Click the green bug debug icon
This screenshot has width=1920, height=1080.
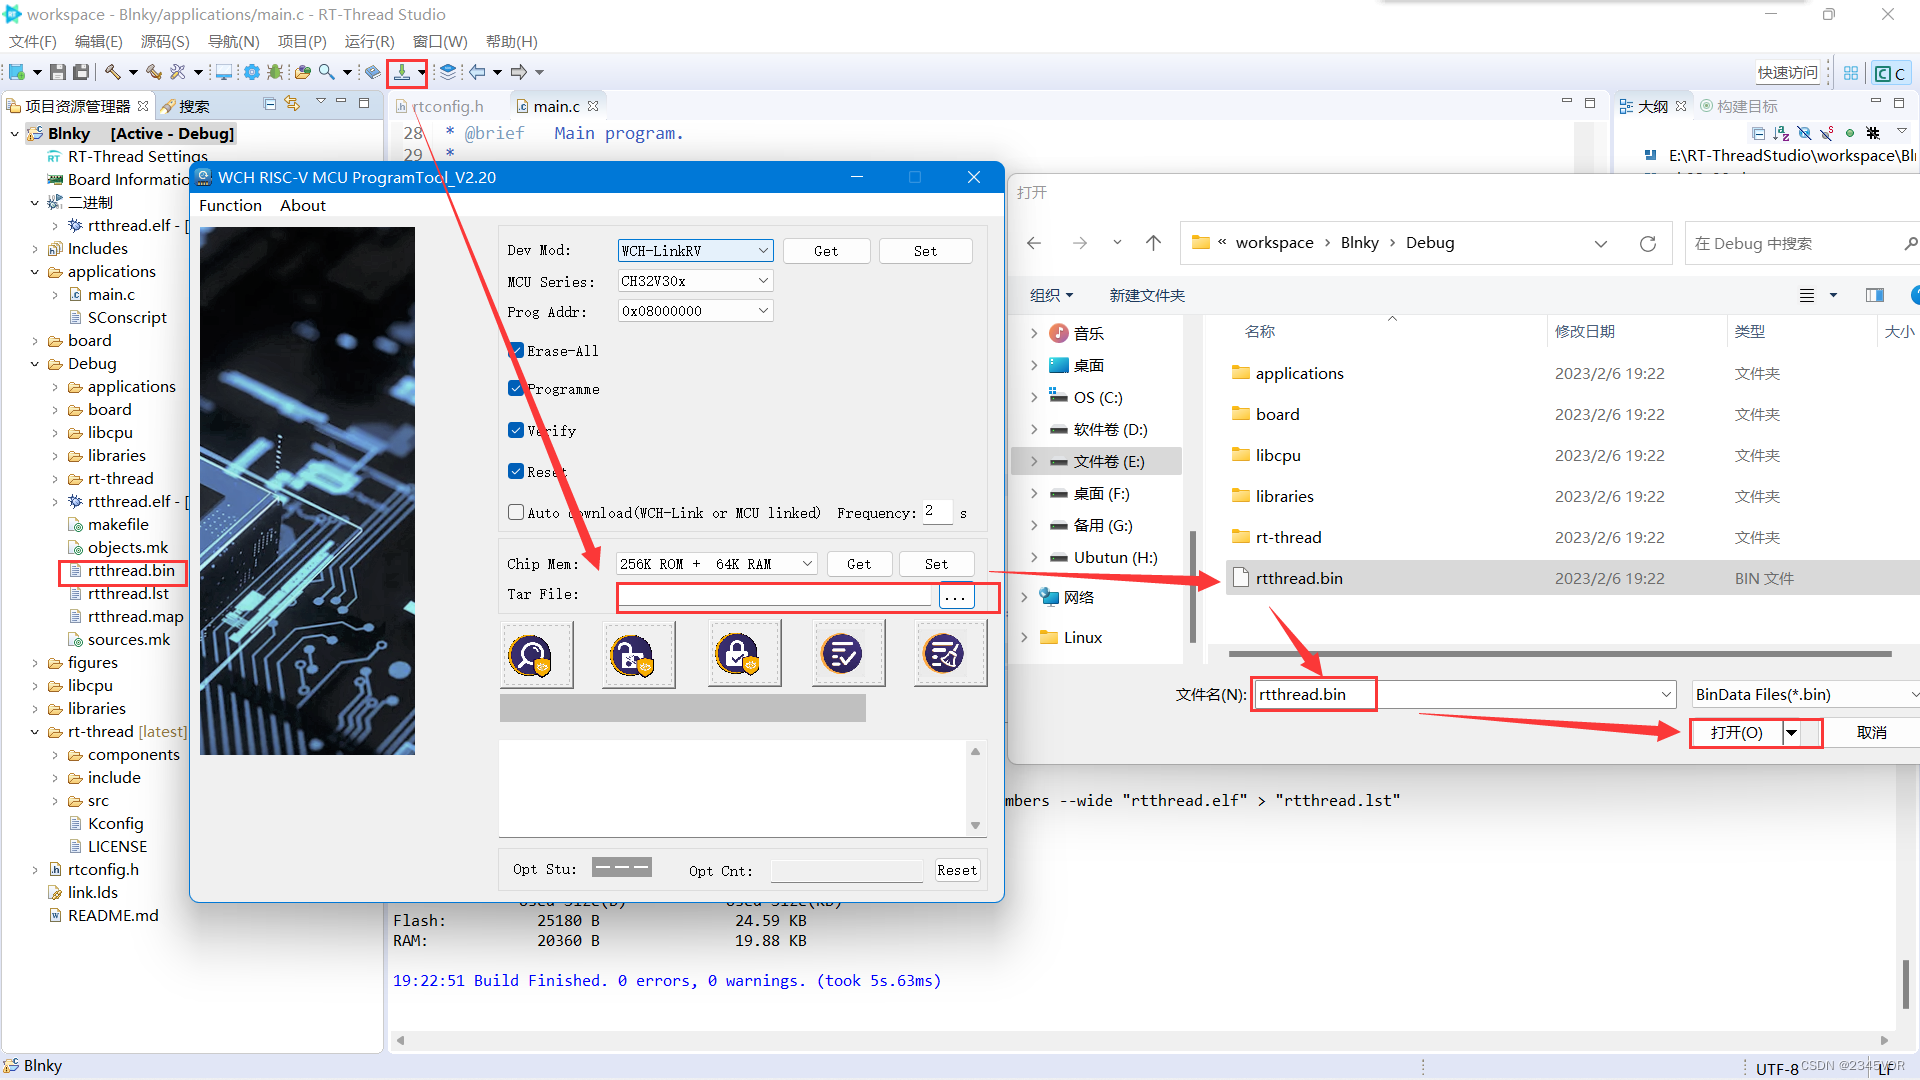[x=274, y=72]
